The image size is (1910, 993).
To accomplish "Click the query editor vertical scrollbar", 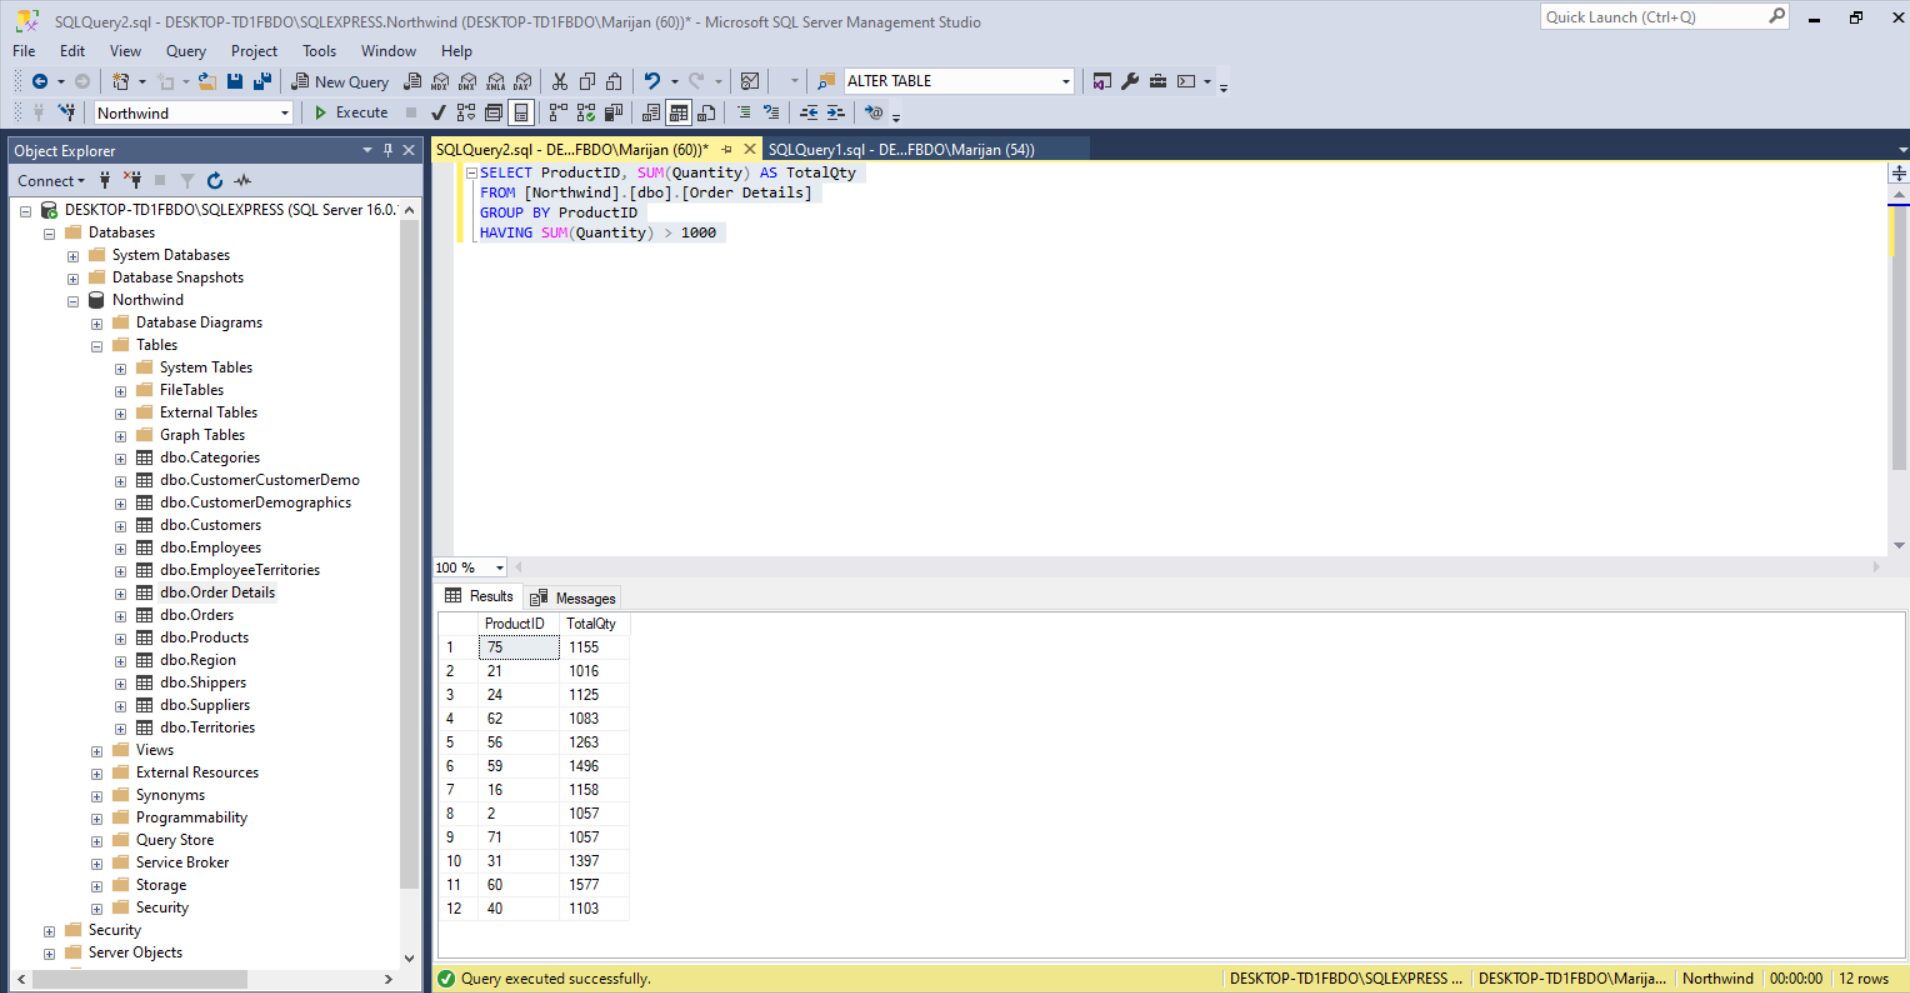I will tap(1899, 340).
